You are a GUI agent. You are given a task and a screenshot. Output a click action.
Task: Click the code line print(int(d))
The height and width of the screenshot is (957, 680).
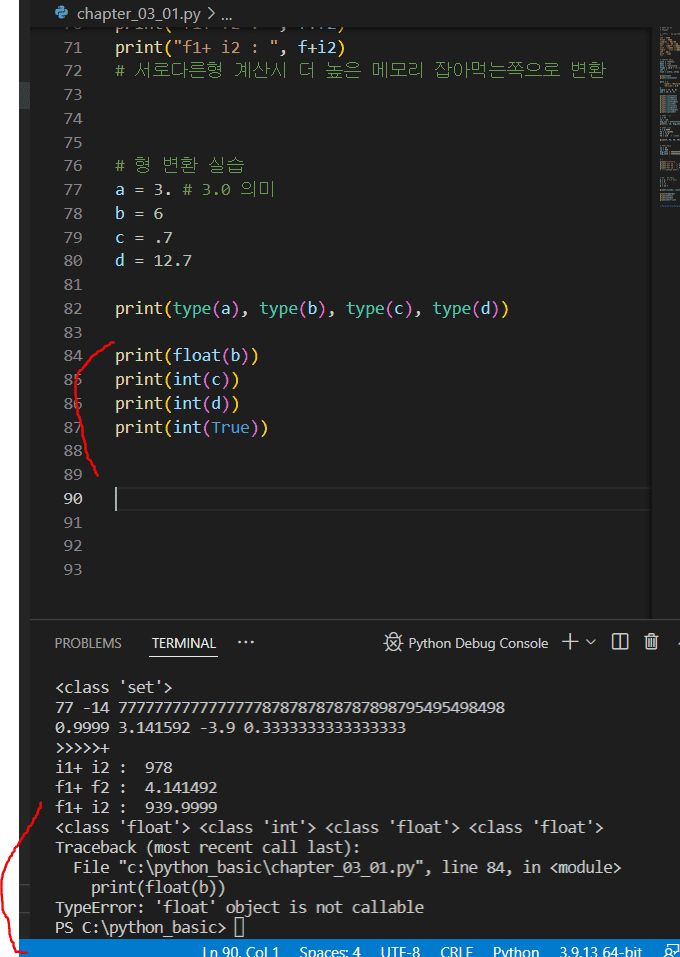click(x=177, y=403)
